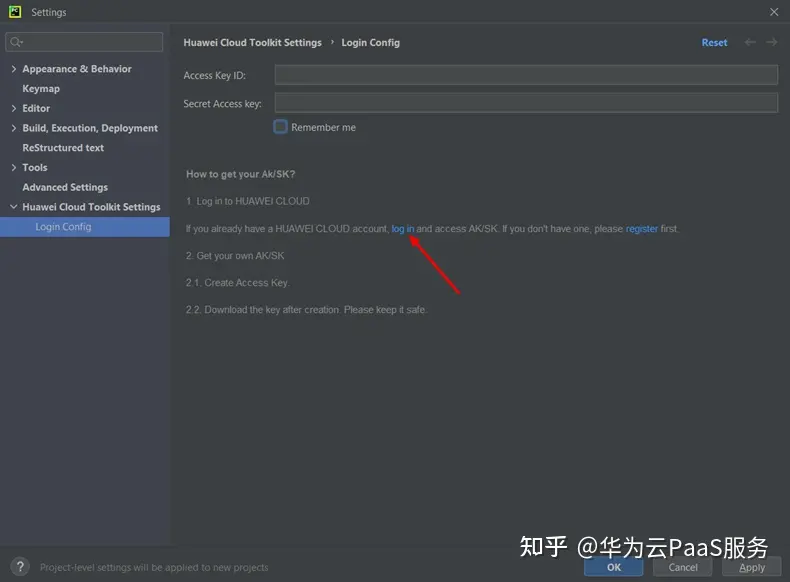Click the forward navigation arrow icon
The image size is (790, 582).
click(771, 42)
